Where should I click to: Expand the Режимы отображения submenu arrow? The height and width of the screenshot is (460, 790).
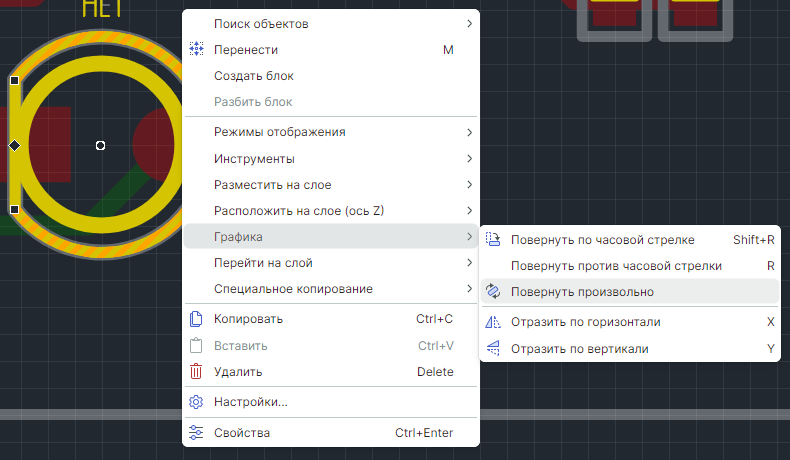[469, 132]
